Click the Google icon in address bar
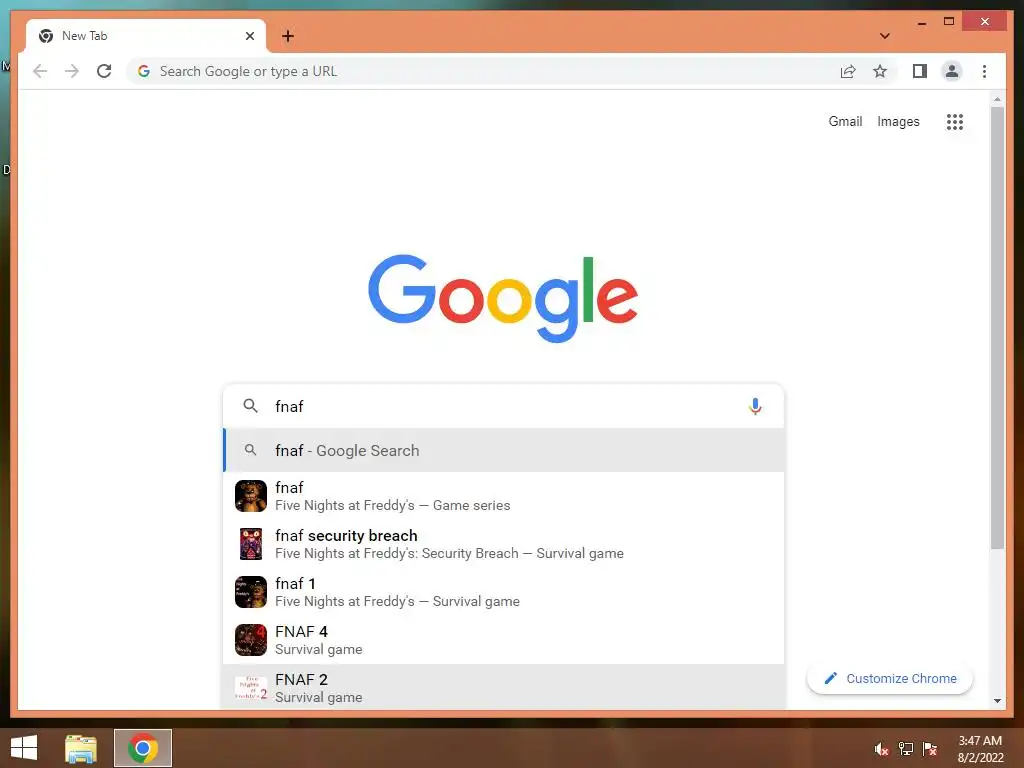 (144, 71)
